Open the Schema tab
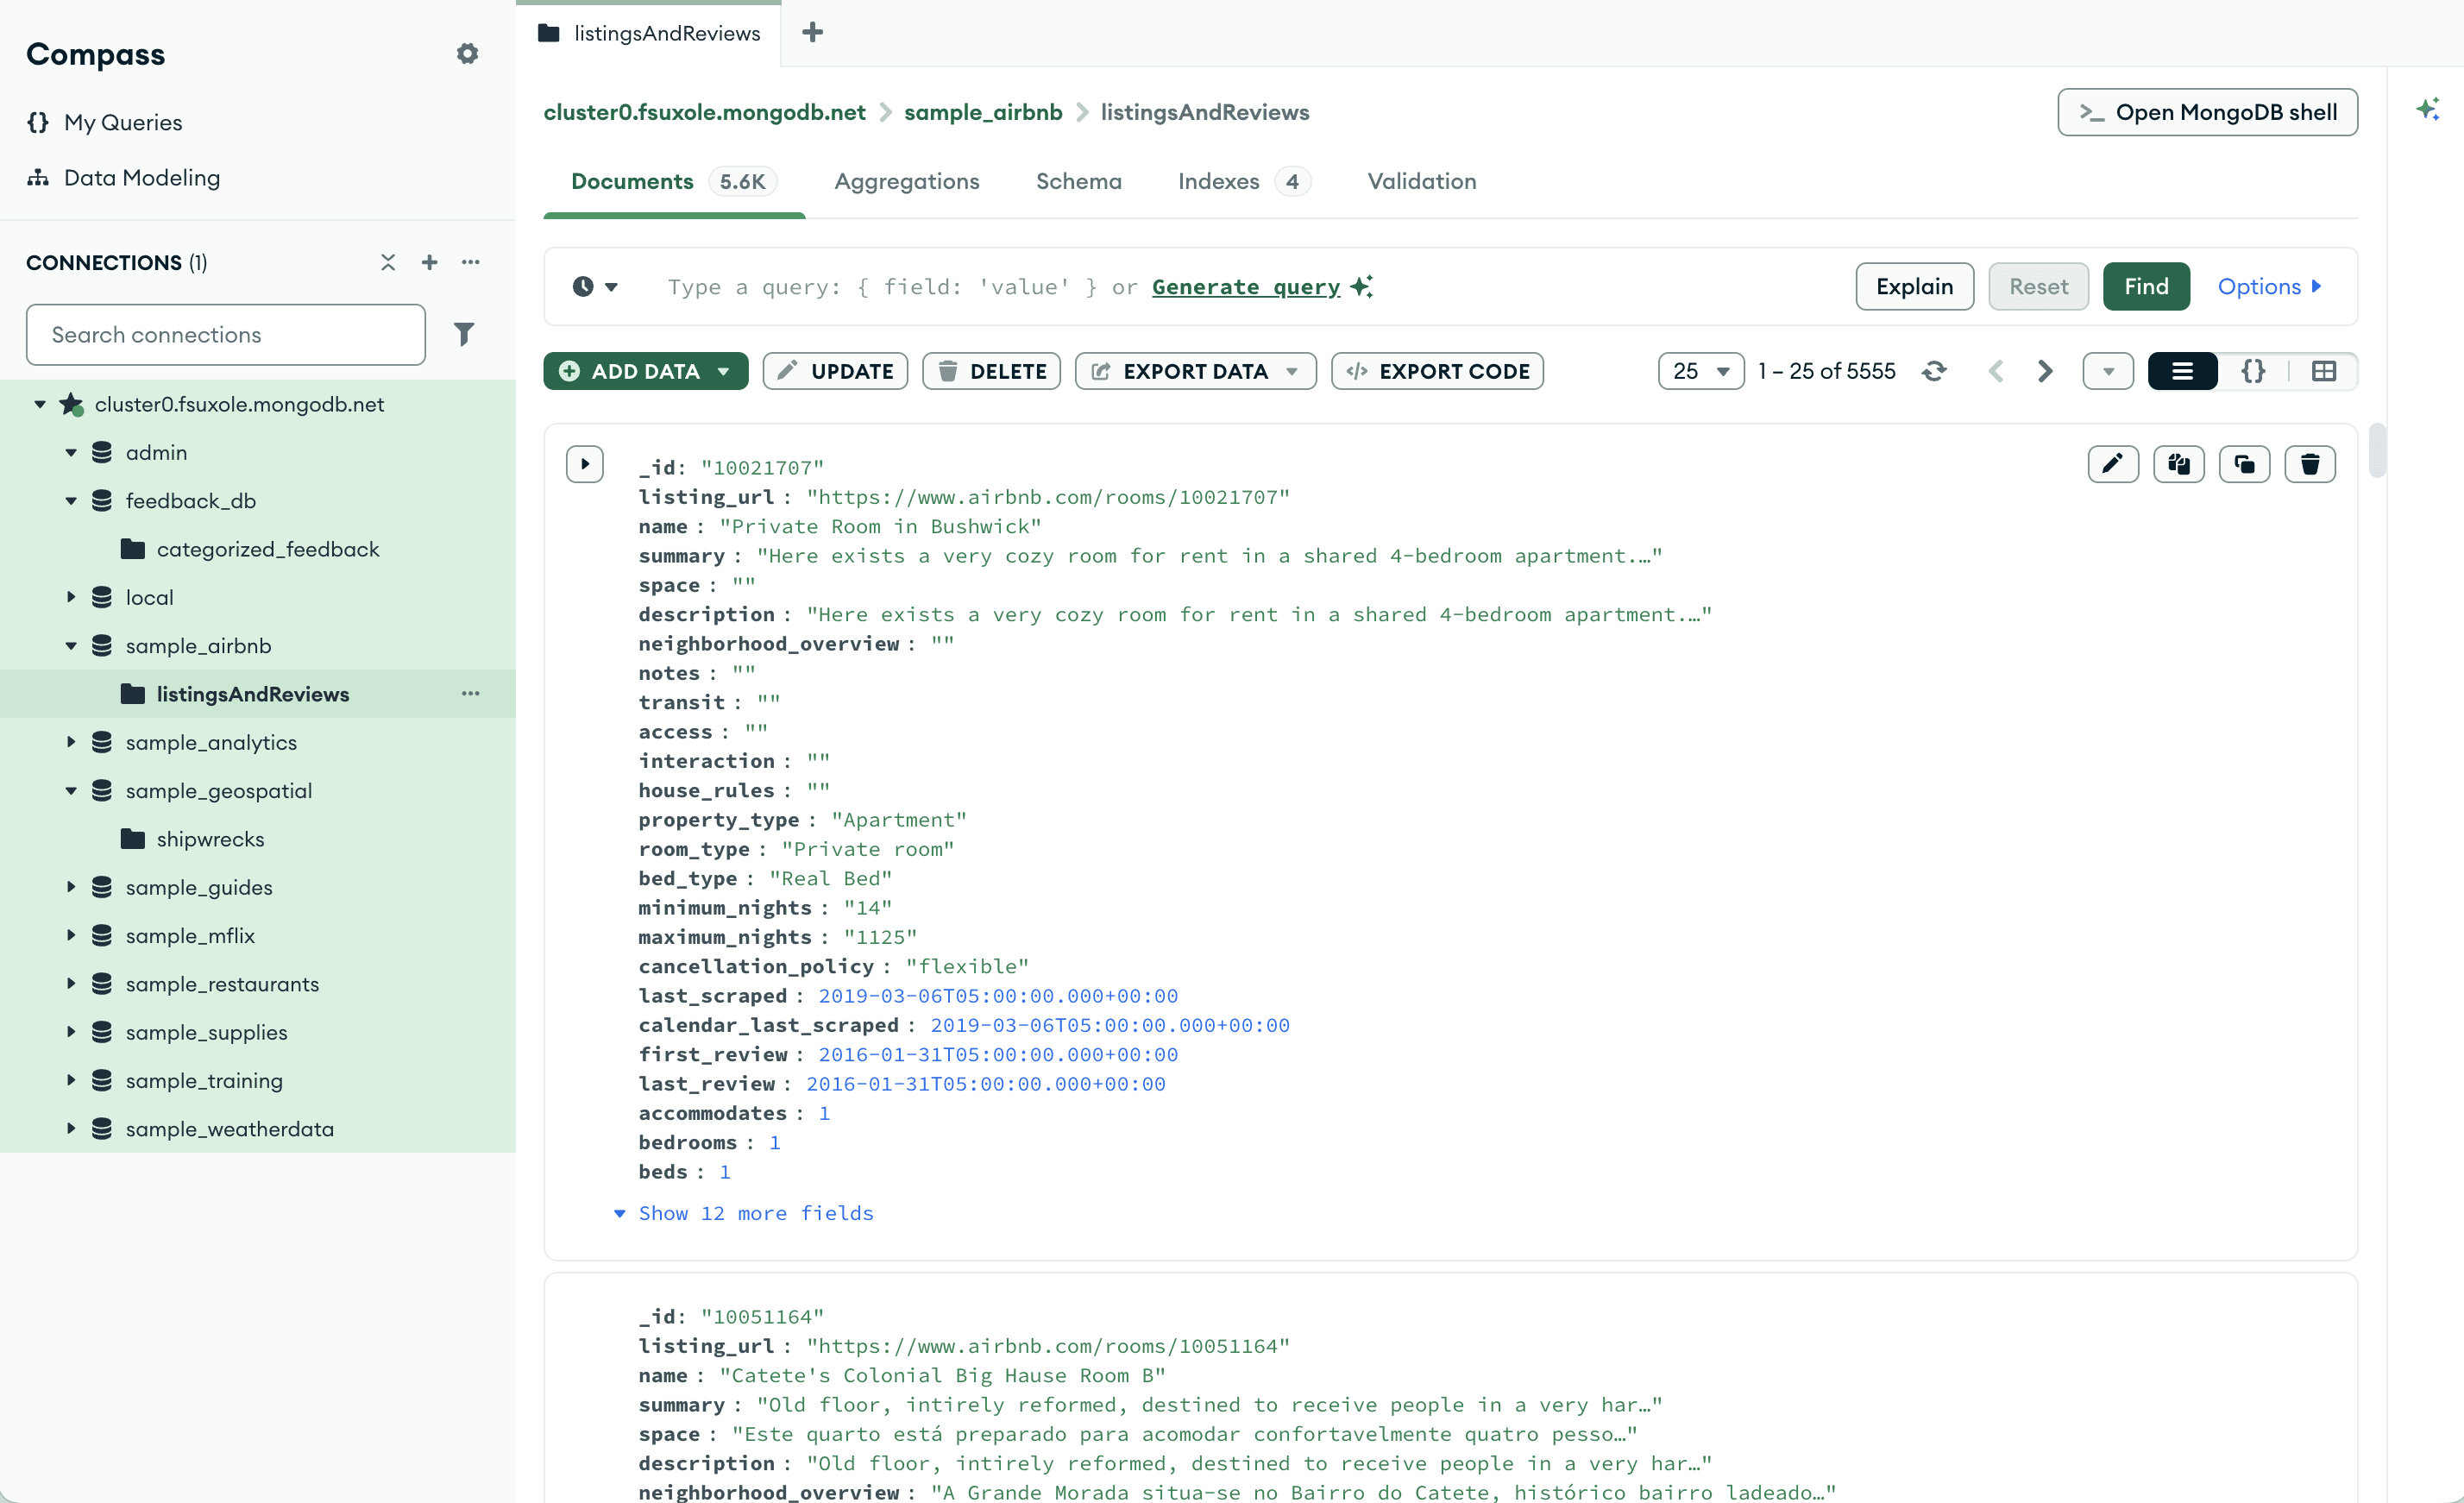This screenshot has height=1503, width=2464. click(1078, 181)
